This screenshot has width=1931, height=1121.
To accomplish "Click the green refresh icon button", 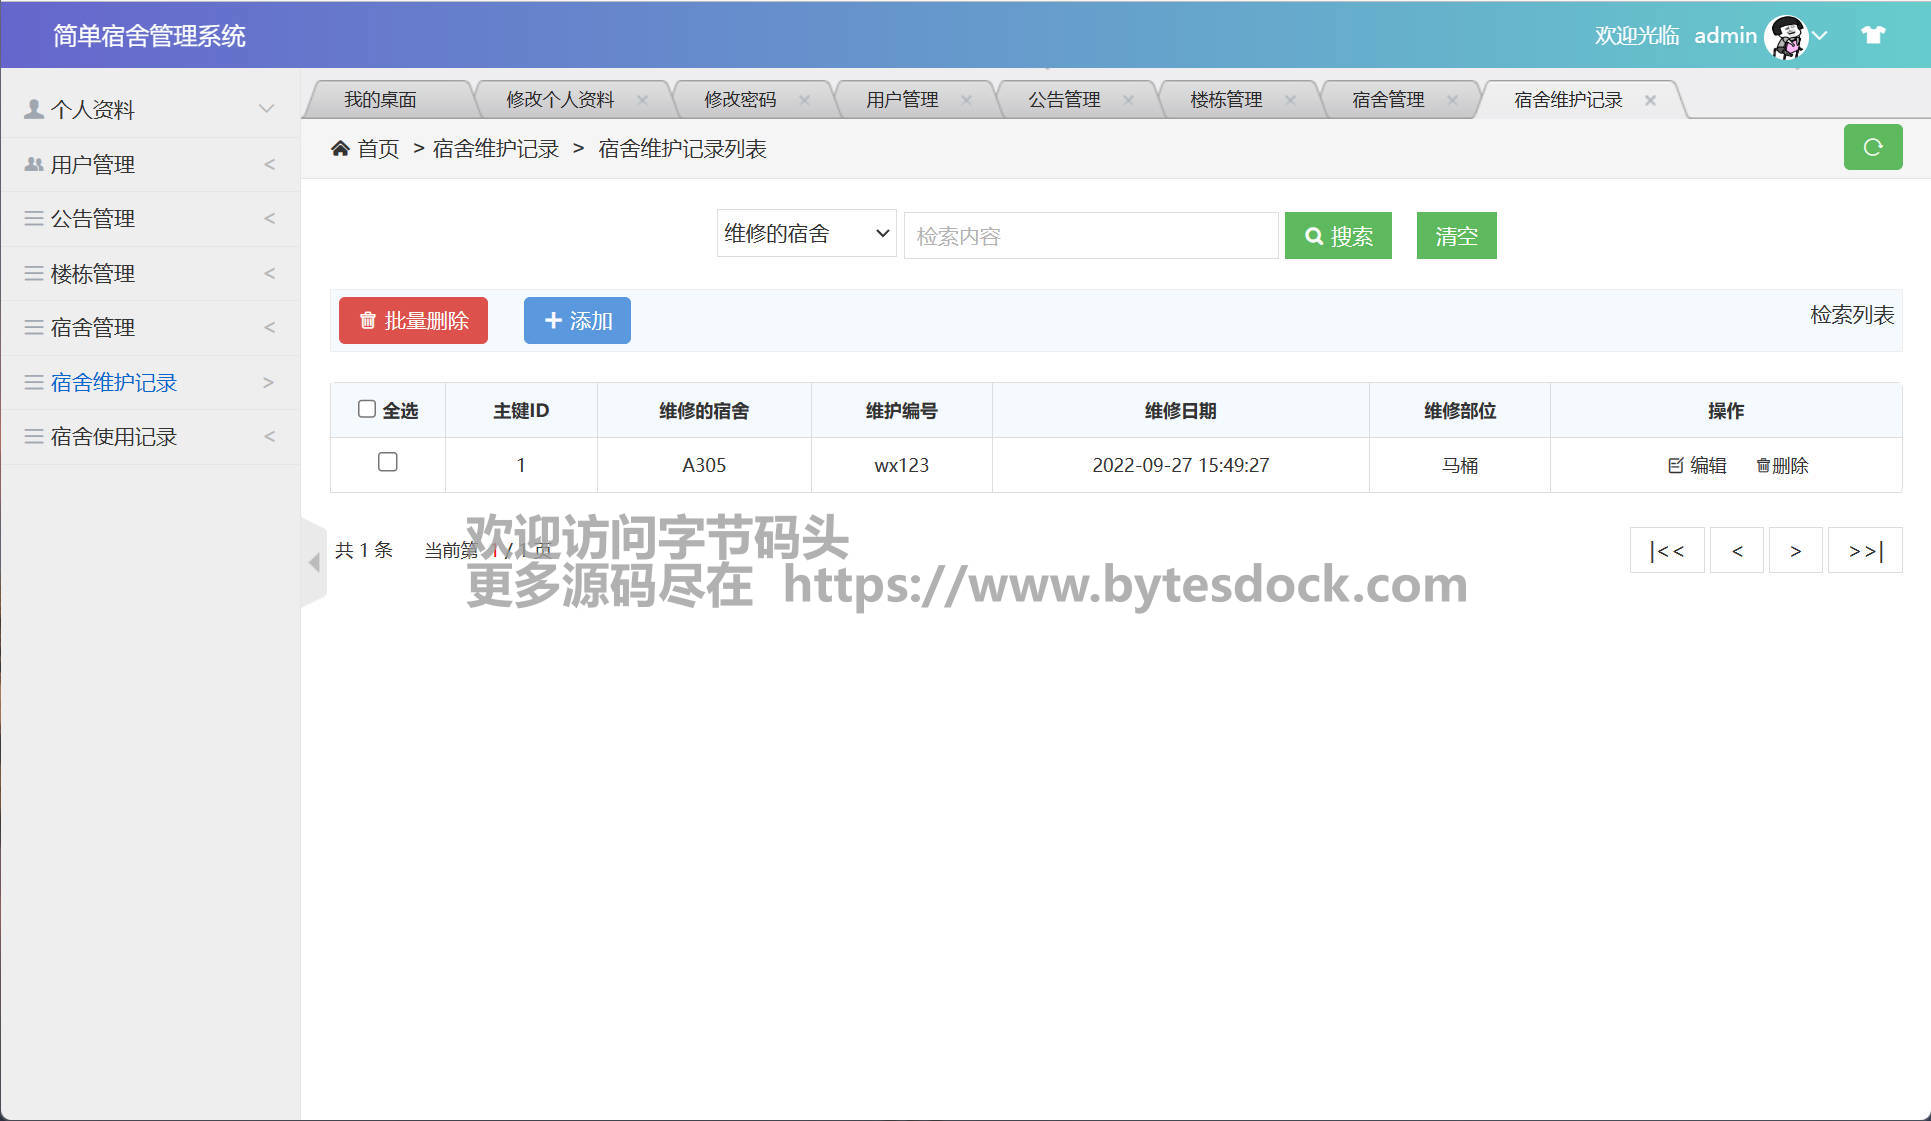I will coord(1872,148).
